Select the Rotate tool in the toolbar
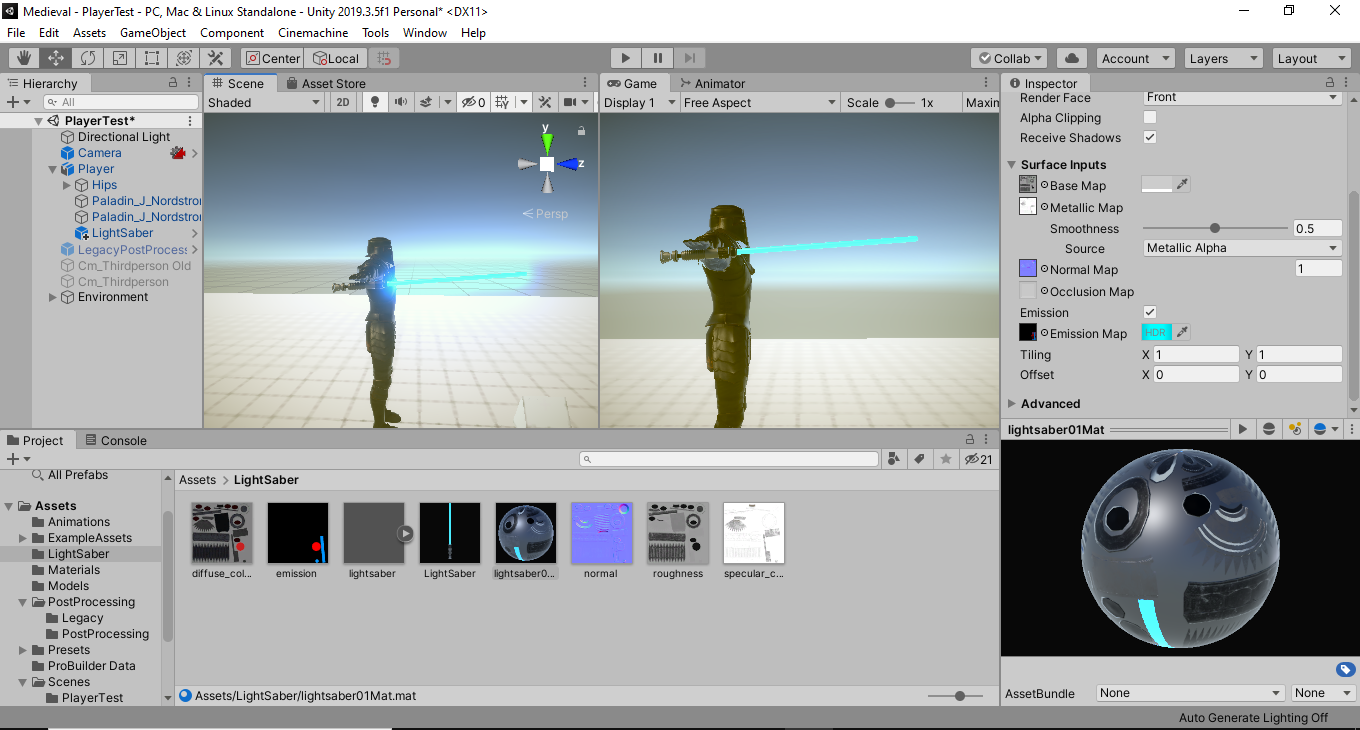Viewport: 1360px width, 730px height. tap(88, 58)
